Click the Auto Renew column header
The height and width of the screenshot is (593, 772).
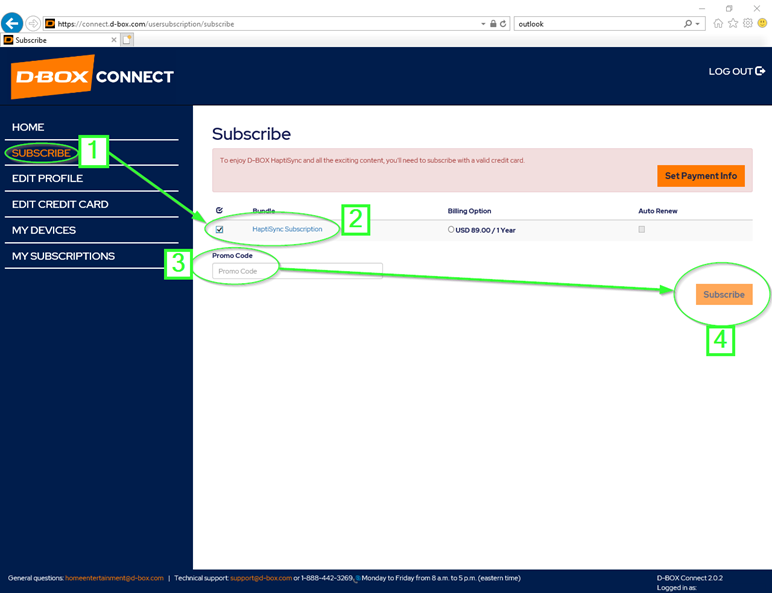pyautogui.click(x=658, y=211)
